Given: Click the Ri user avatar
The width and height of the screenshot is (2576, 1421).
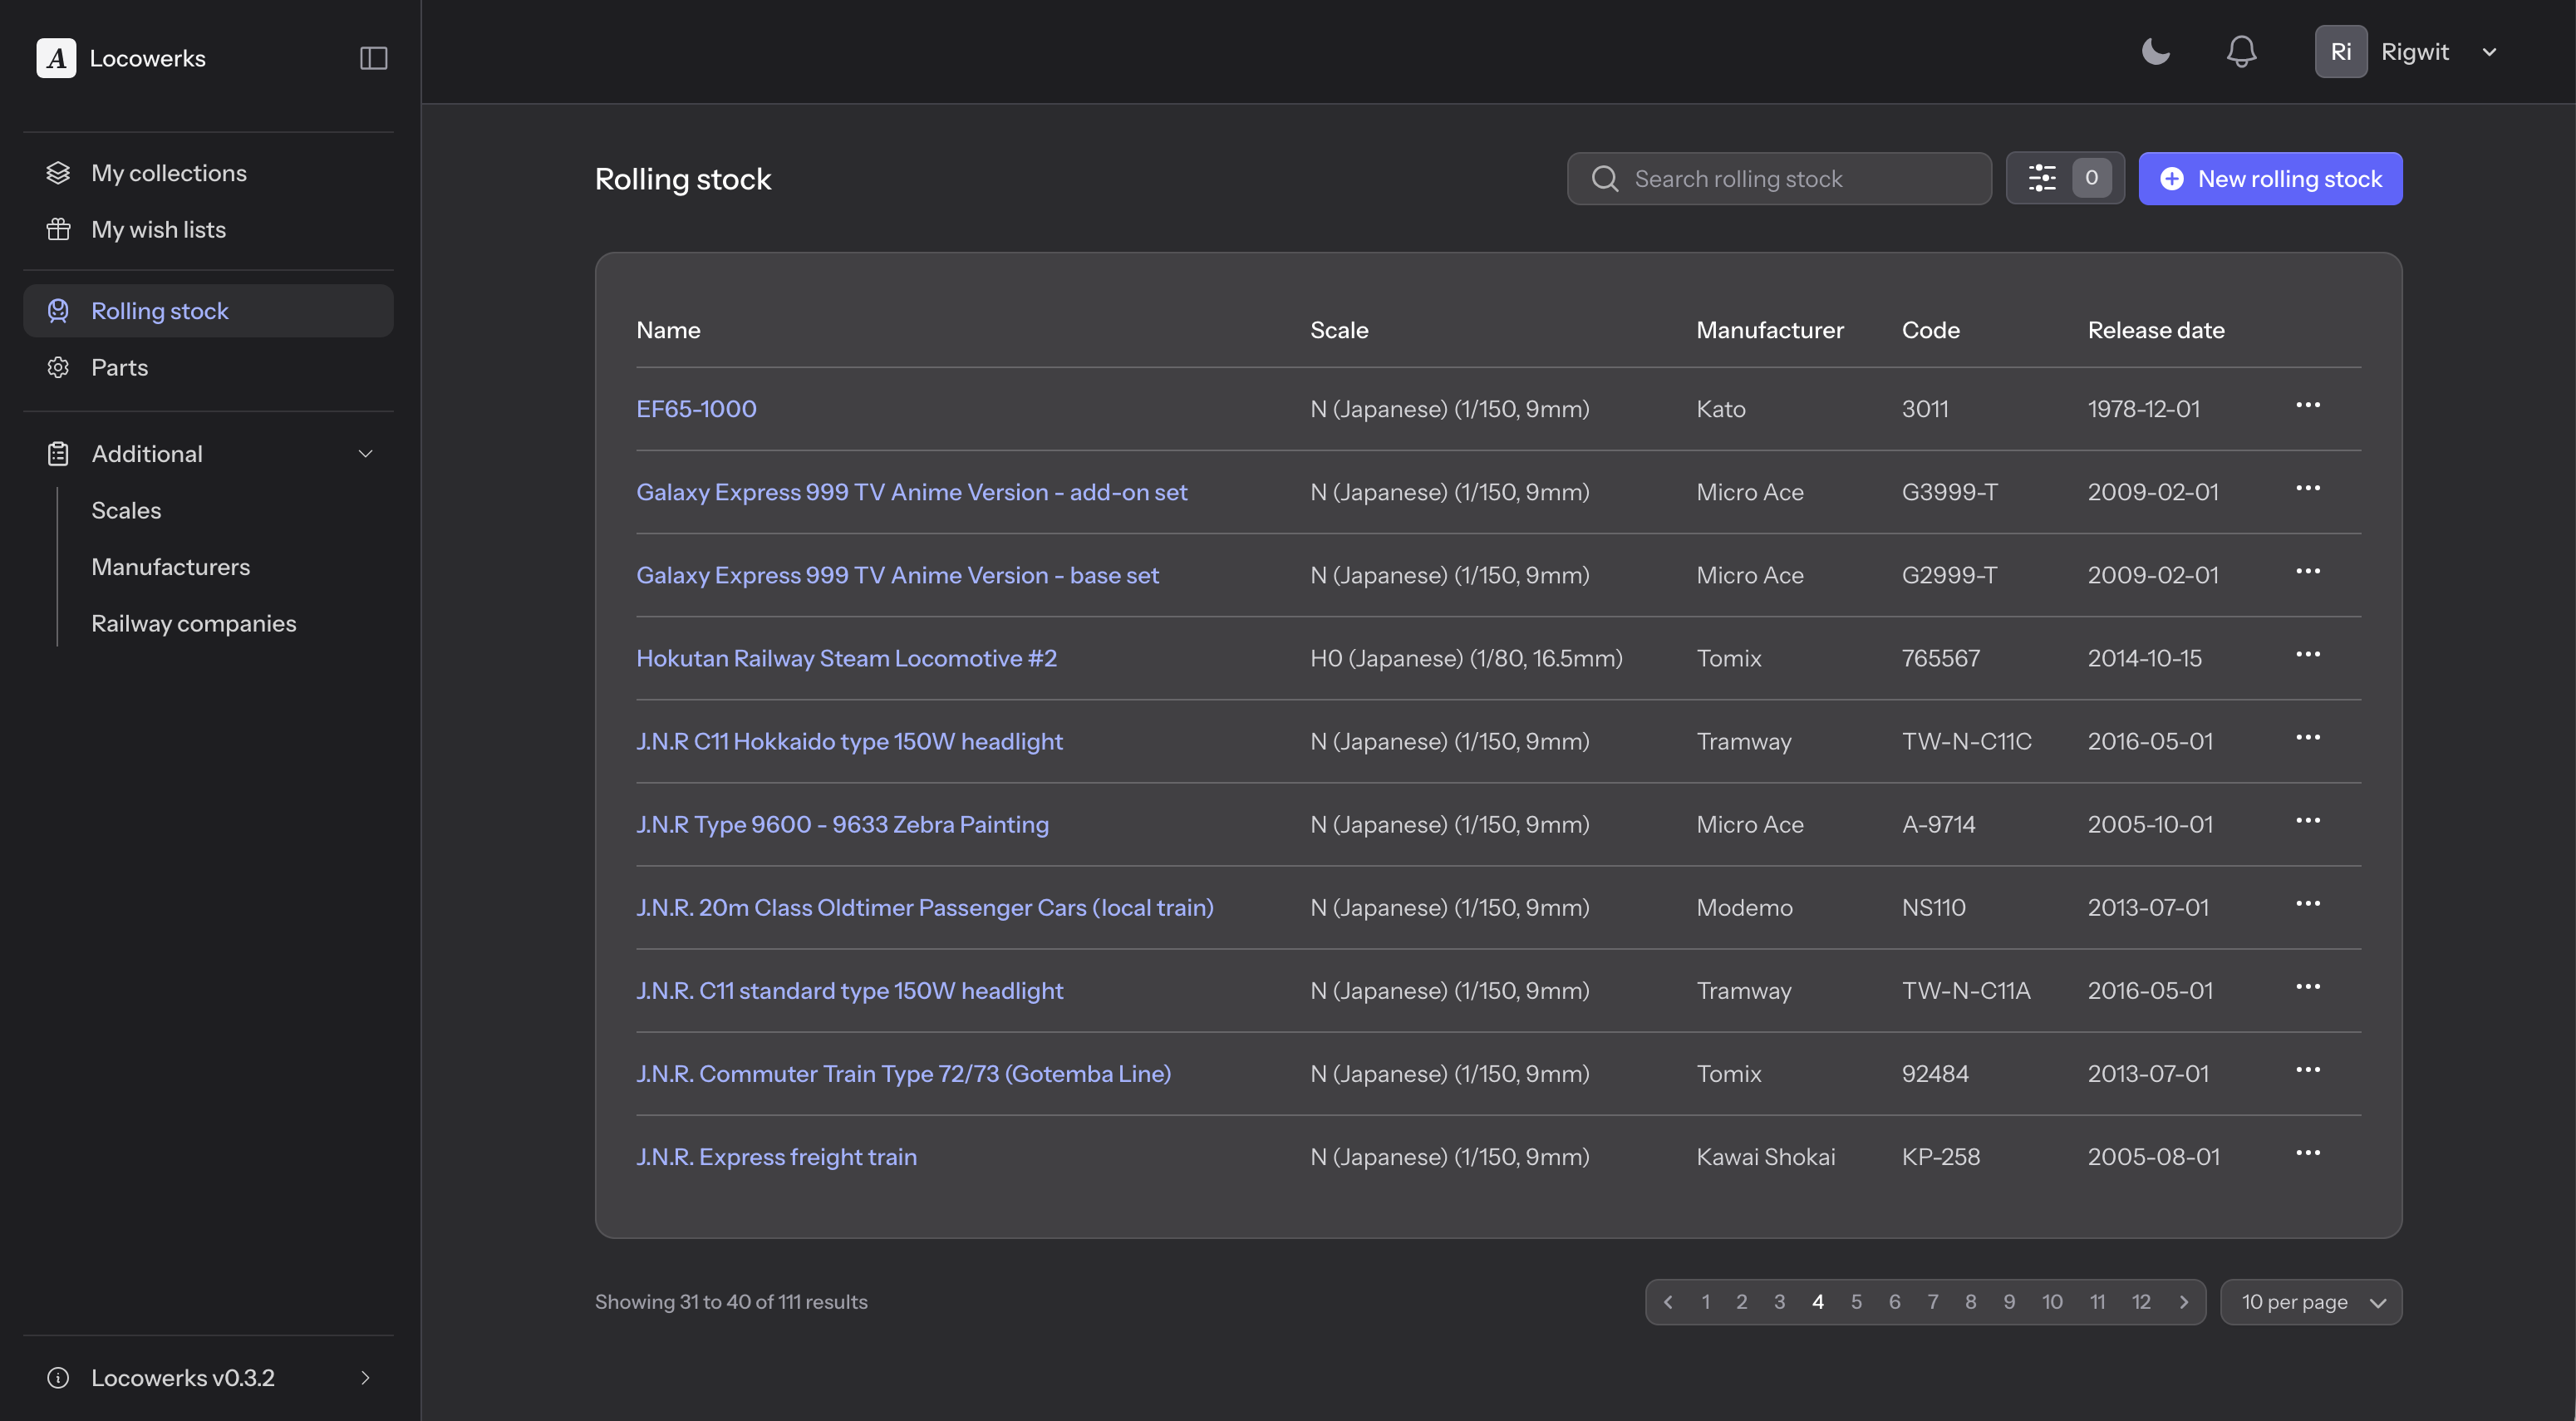Looking at the screenshot, I should tap(2340, 51).
